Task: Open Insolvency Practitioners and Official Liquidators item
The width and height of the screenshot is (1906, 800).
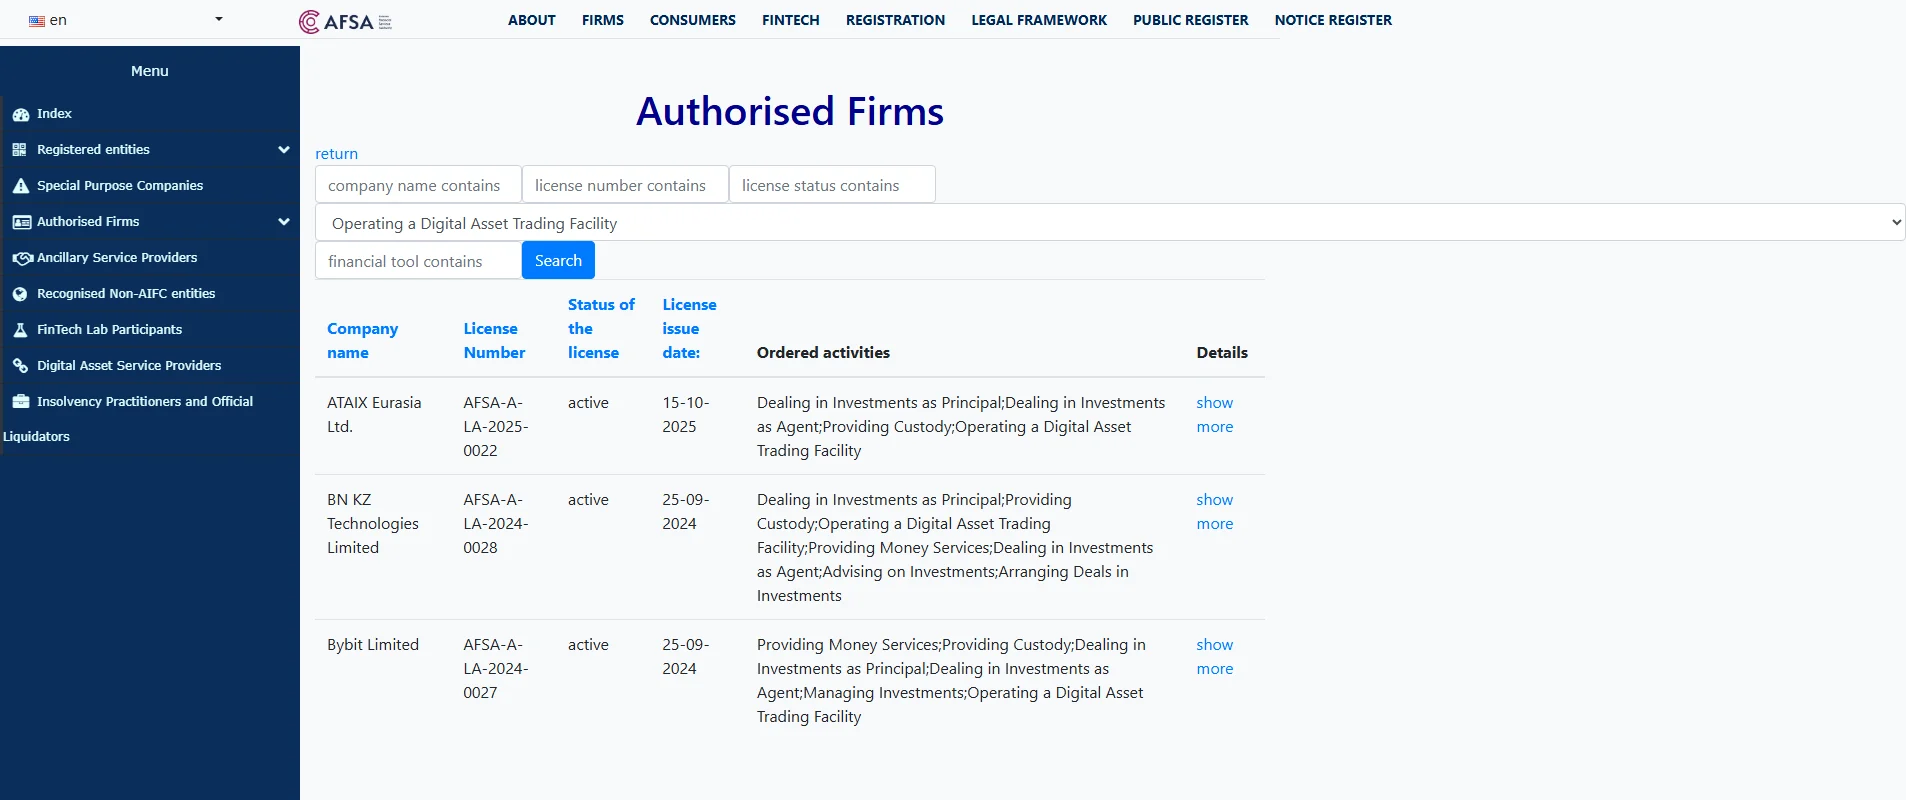Action: click(x=145, y=402)
